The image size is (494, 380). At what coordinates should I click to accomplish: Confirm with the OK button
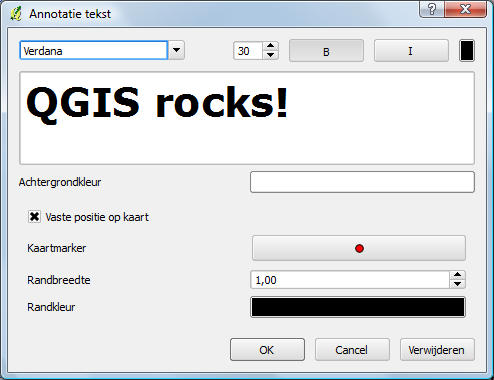[267, 350]
